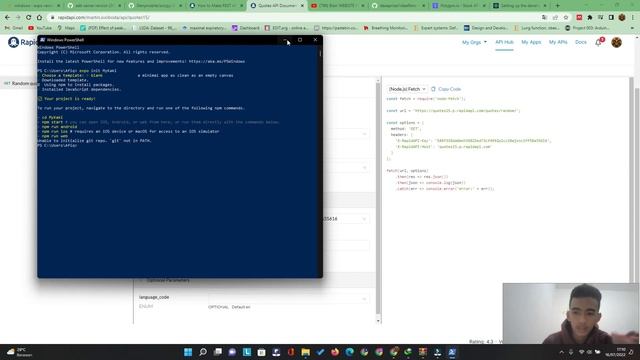
Task: Go to My APIs in navigation
Action: [x=558, y=42]
